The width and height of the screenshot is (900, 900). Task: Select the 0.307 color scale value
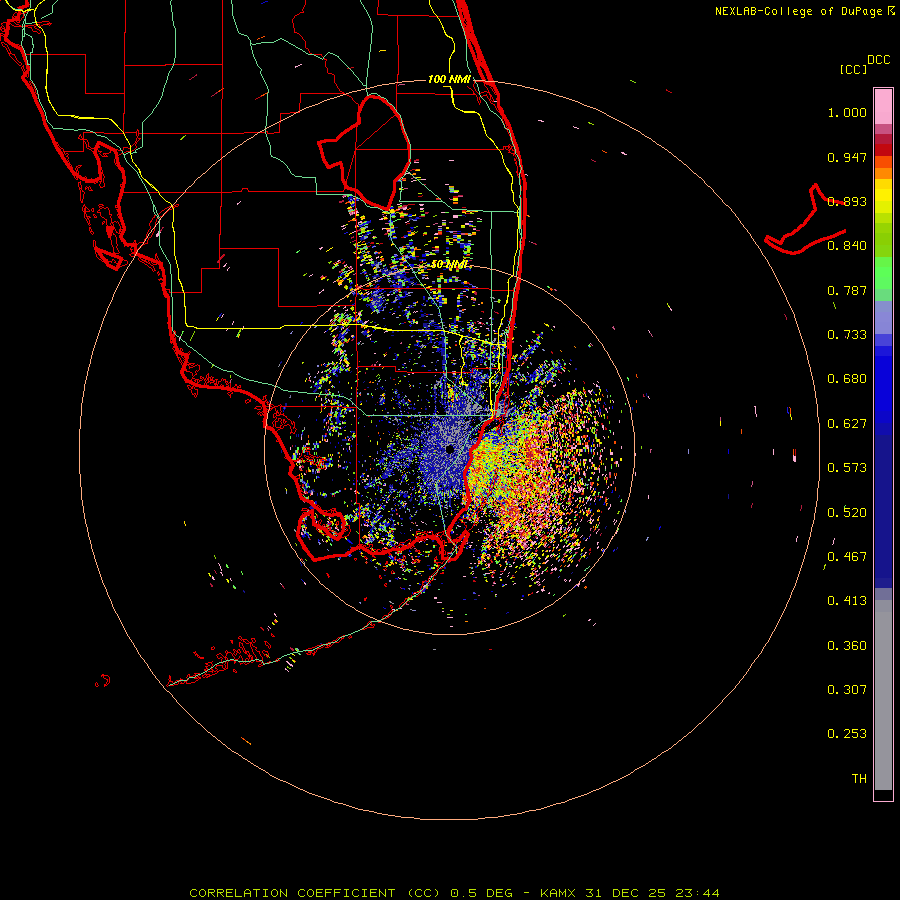847,690
